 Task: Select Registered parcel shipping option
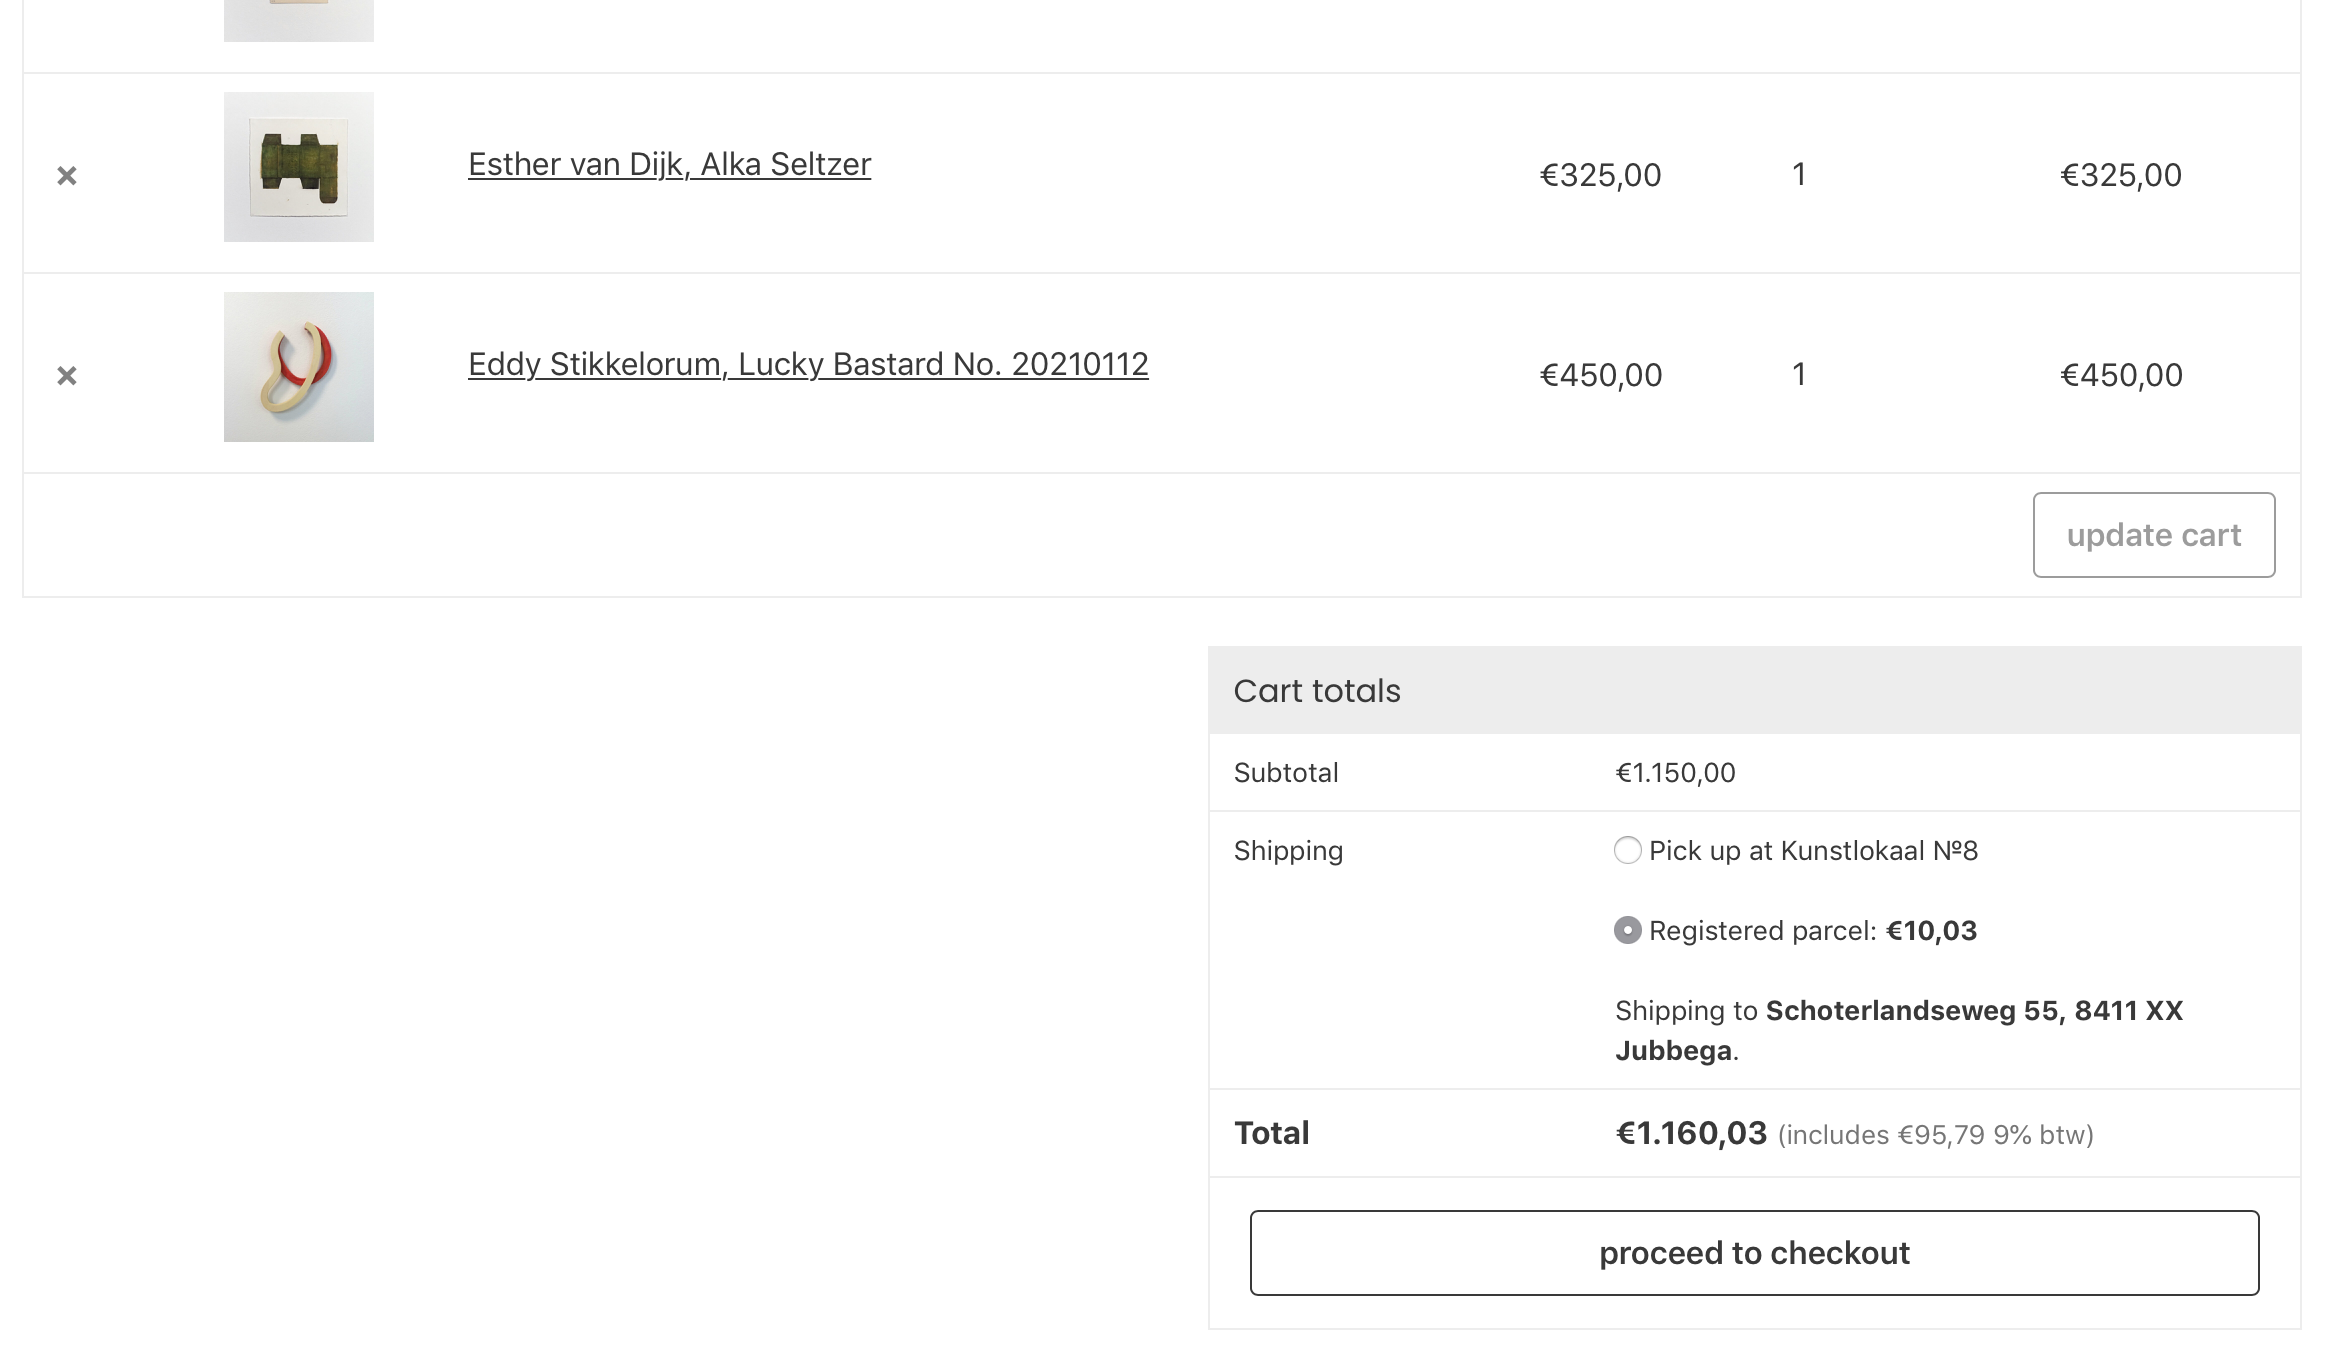tap(1628, 930)
